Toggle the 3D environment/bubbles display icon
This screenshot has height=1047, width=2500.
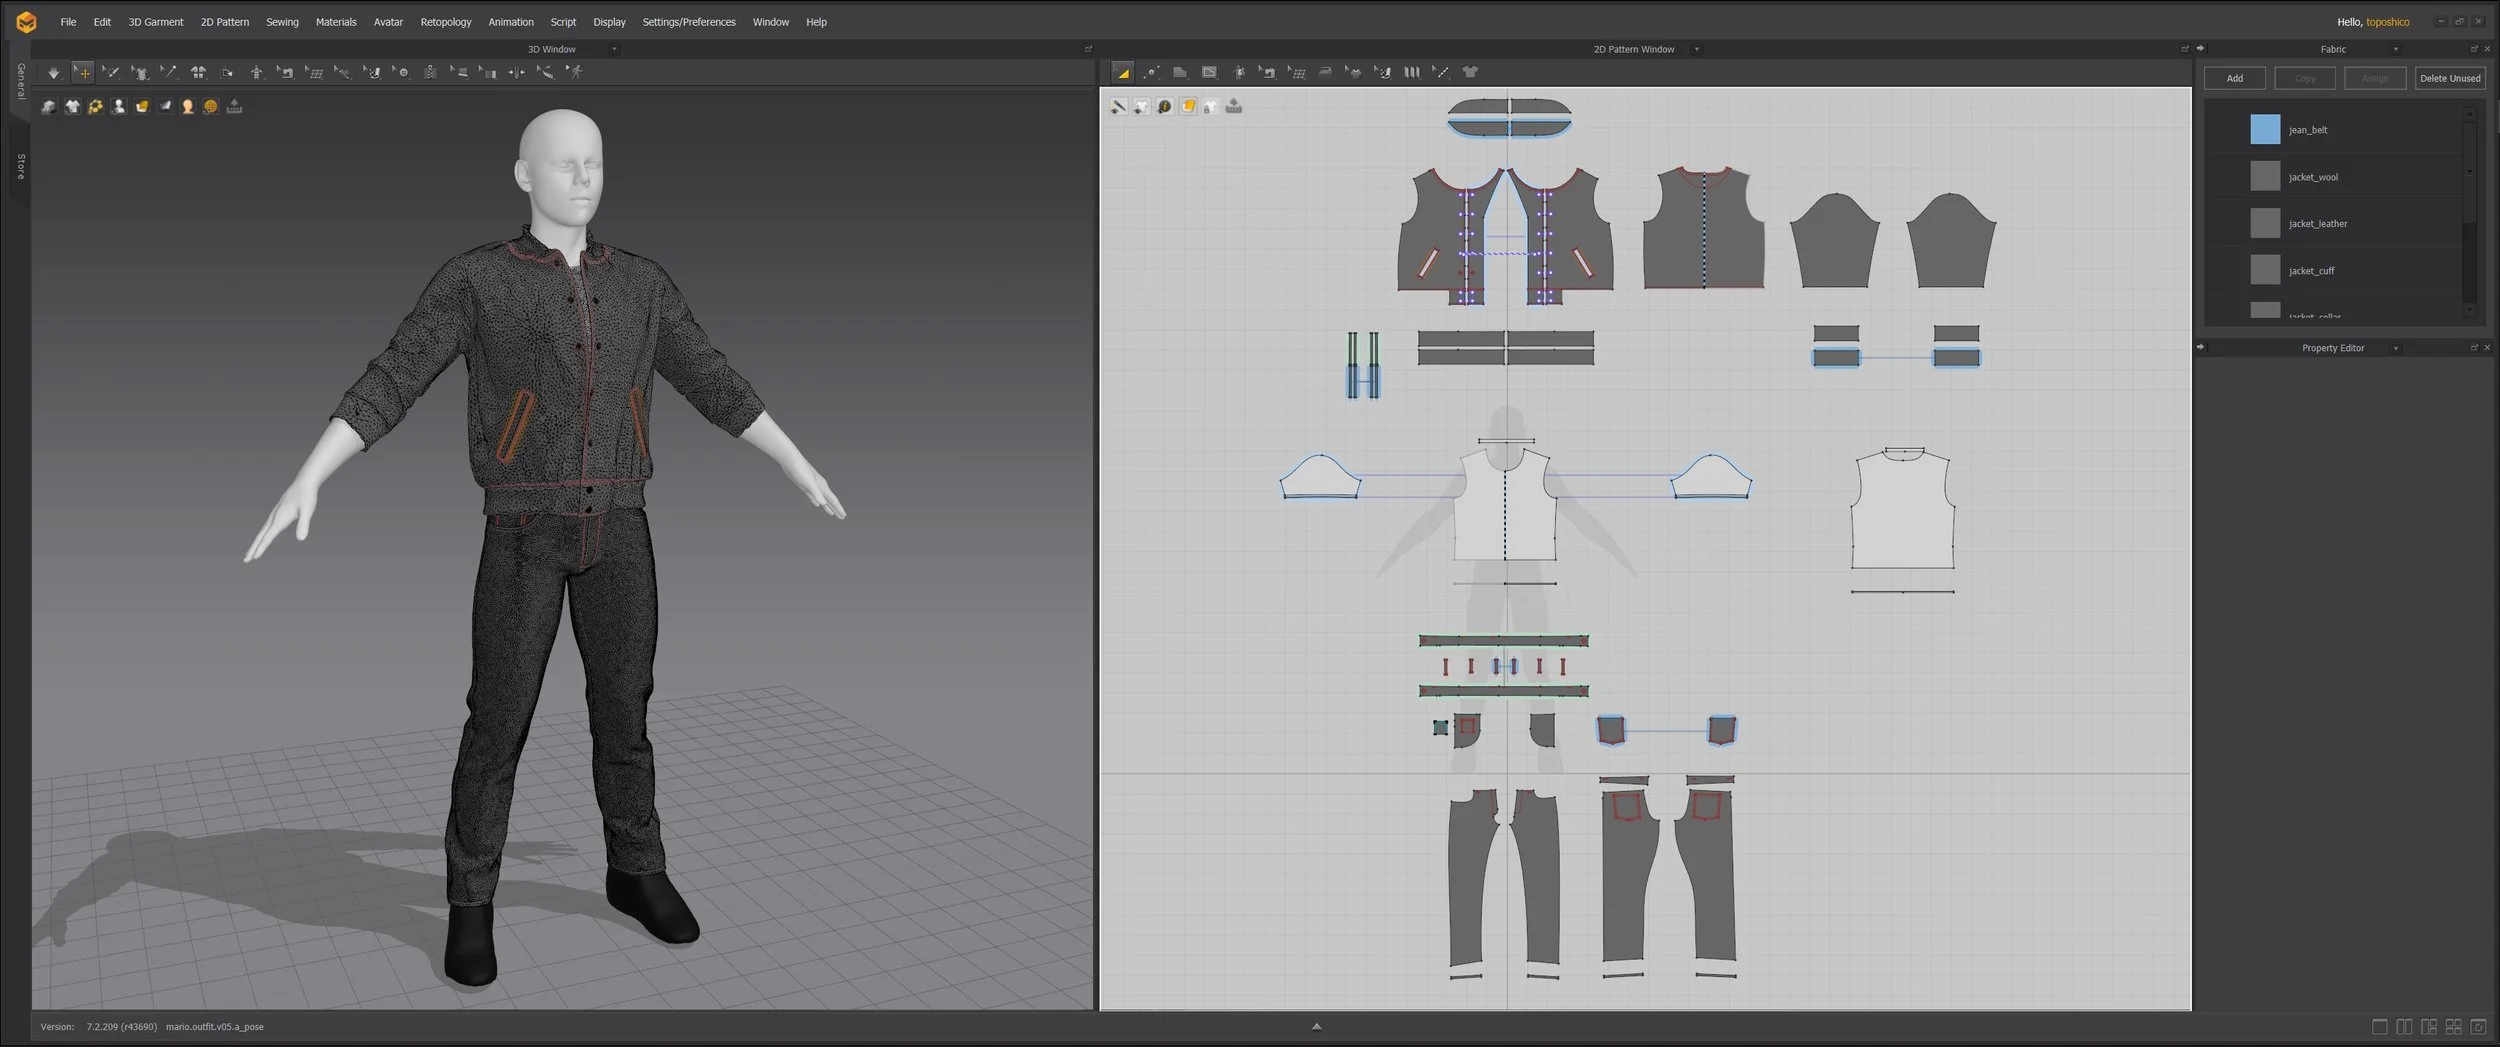point(95,106)
